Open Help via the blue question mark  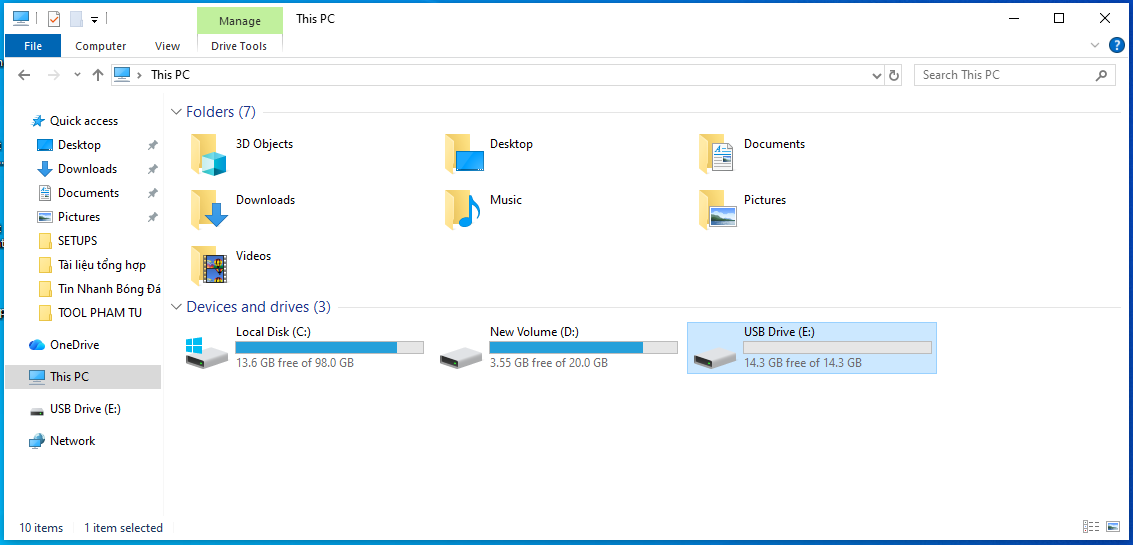[1117, 45]
